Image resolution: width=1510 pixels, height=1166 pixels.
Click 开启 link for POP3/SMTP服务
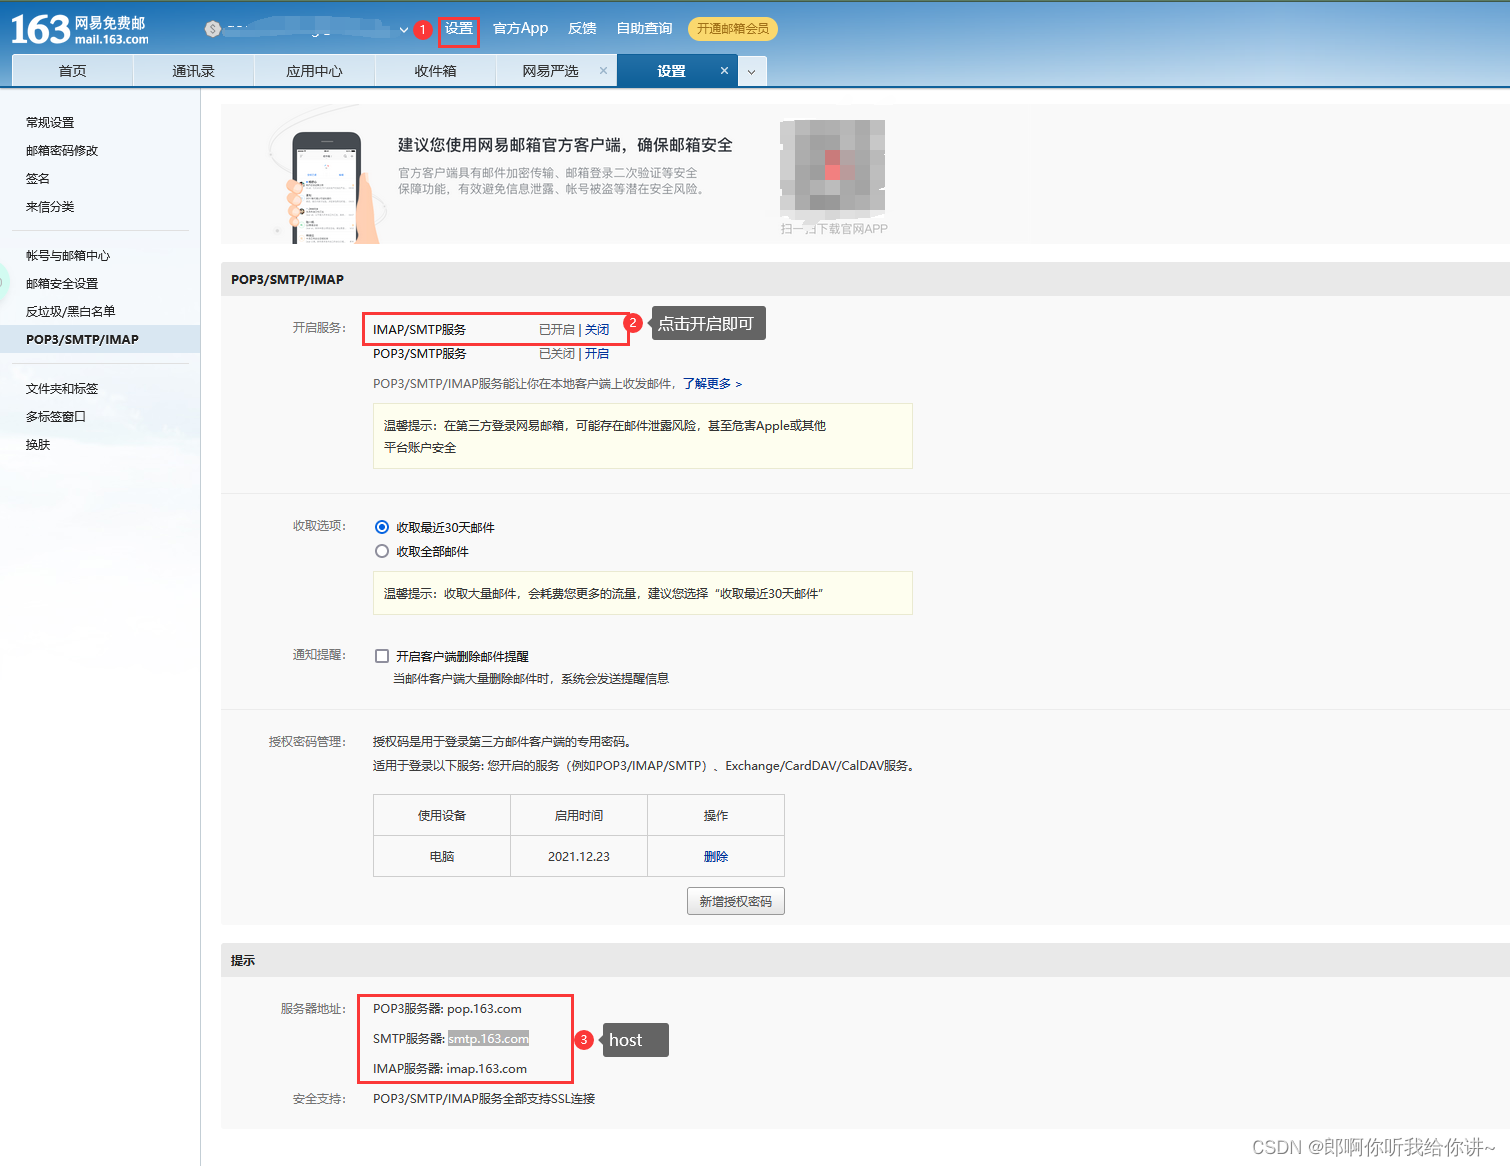click(x=597, y=354)
